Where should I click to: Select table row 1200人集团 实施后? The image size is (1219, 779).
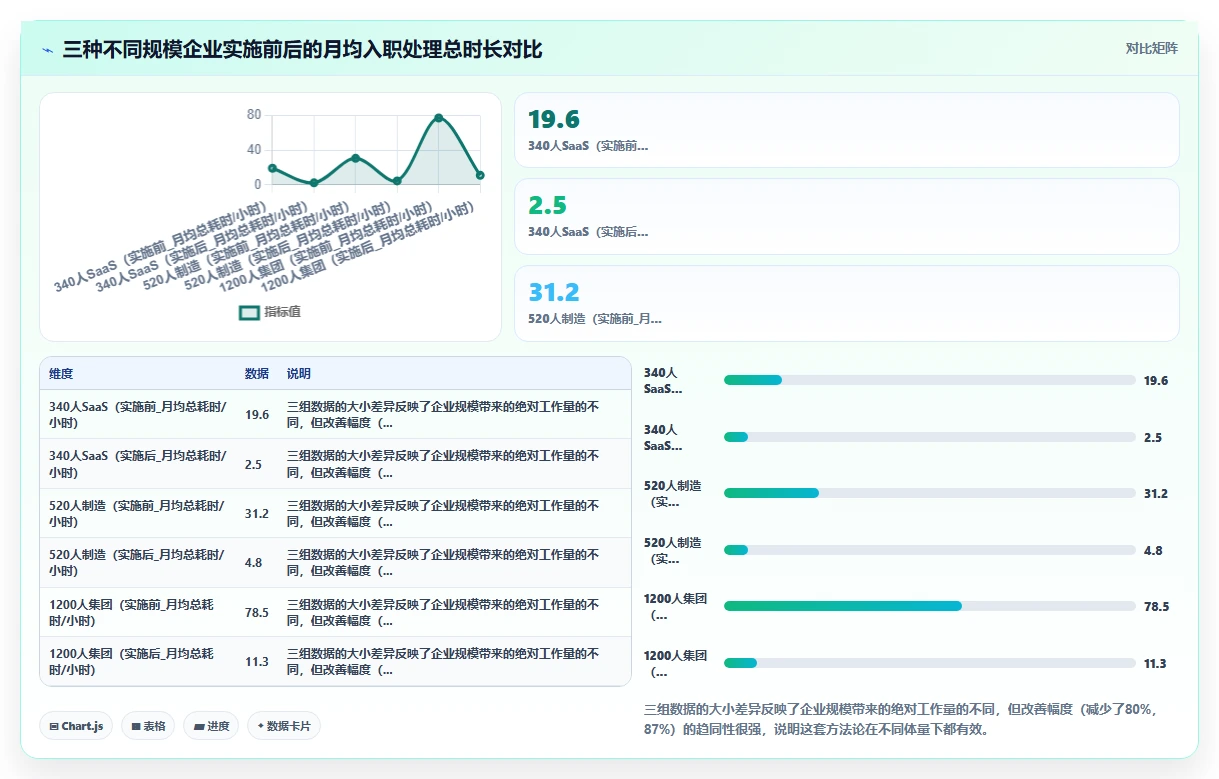(335, 661)
